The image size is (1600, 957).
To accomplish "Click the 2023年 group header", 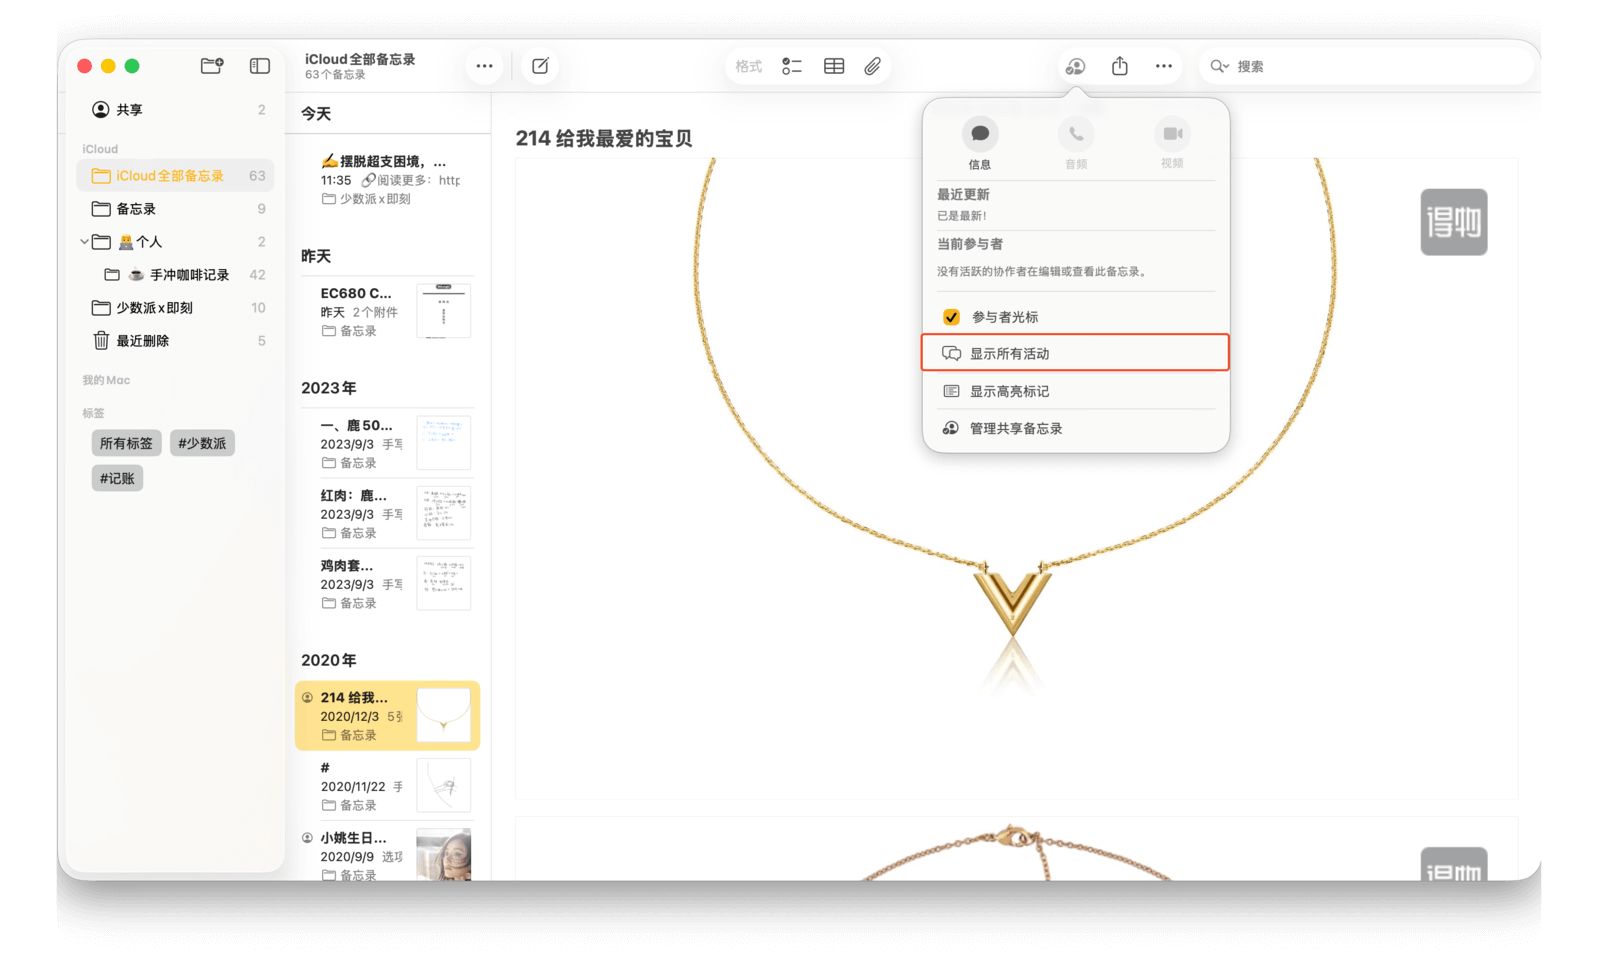I will [329, 388].
